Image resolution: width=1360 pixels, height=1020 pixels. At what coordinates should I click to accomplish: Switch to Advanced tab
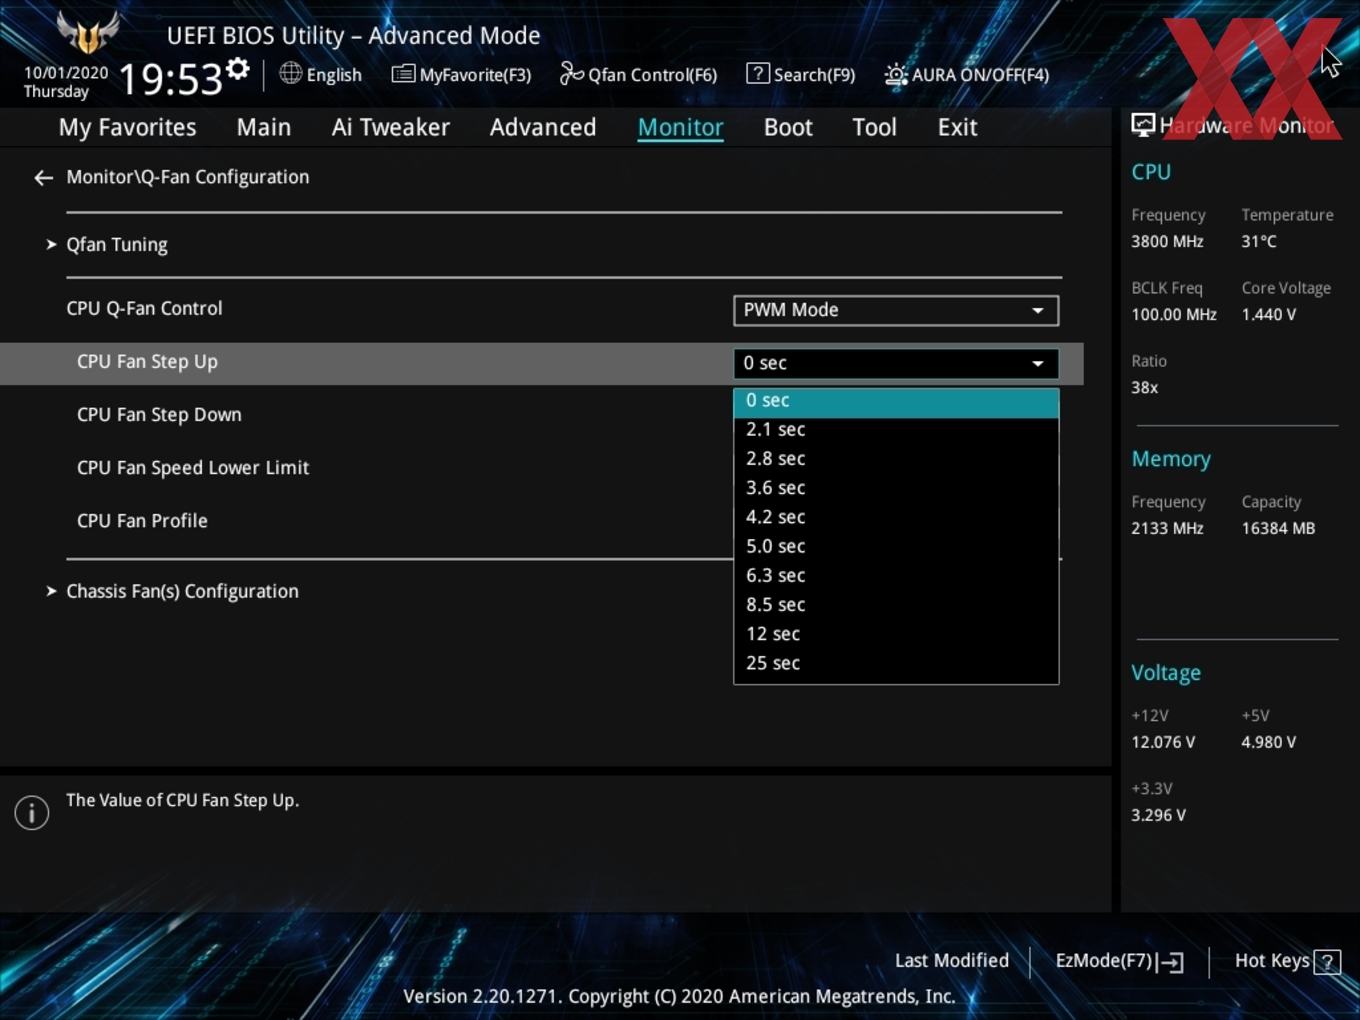543,127
